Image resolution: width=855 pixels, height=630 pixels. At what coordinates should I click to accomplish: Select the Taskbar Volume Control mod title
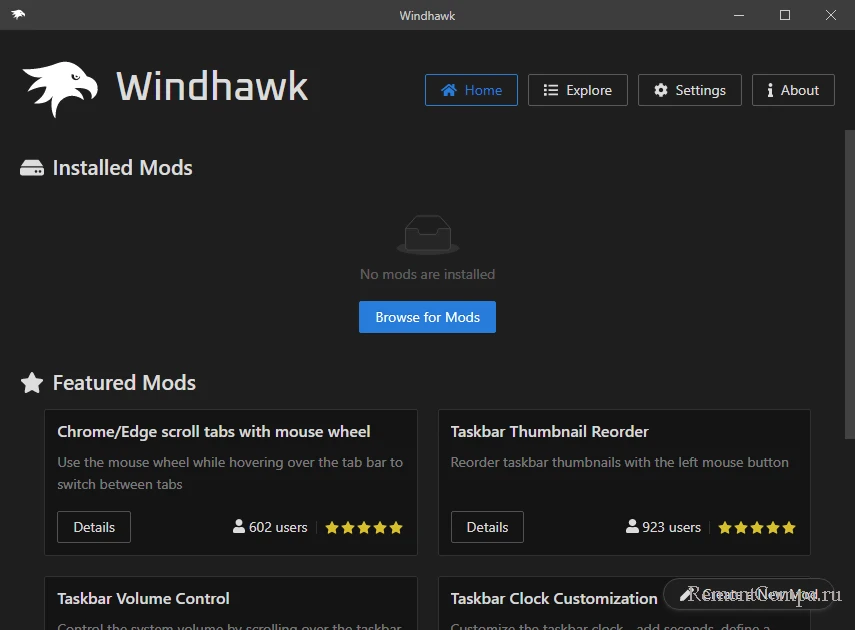pos(143,598)
